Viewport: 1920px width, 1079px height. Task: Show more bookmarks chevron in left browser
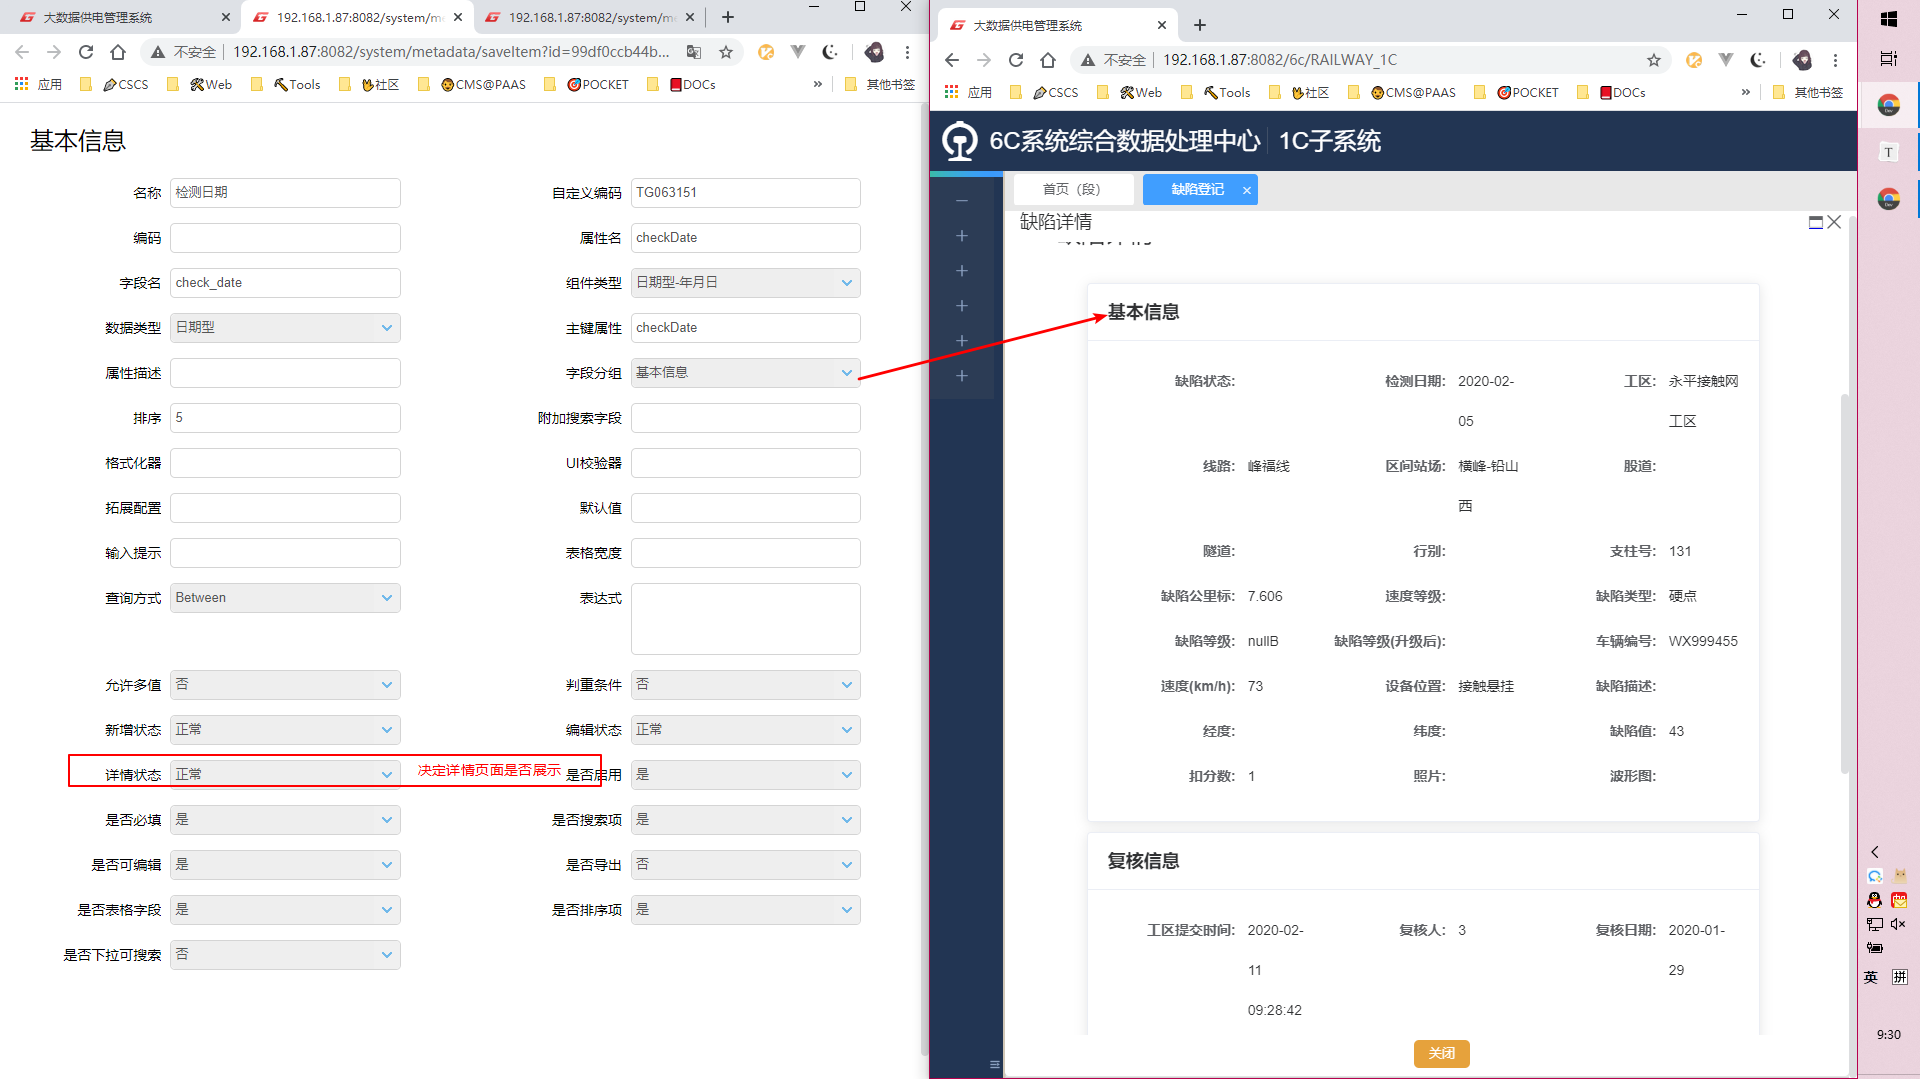click(x=818, y=84)
